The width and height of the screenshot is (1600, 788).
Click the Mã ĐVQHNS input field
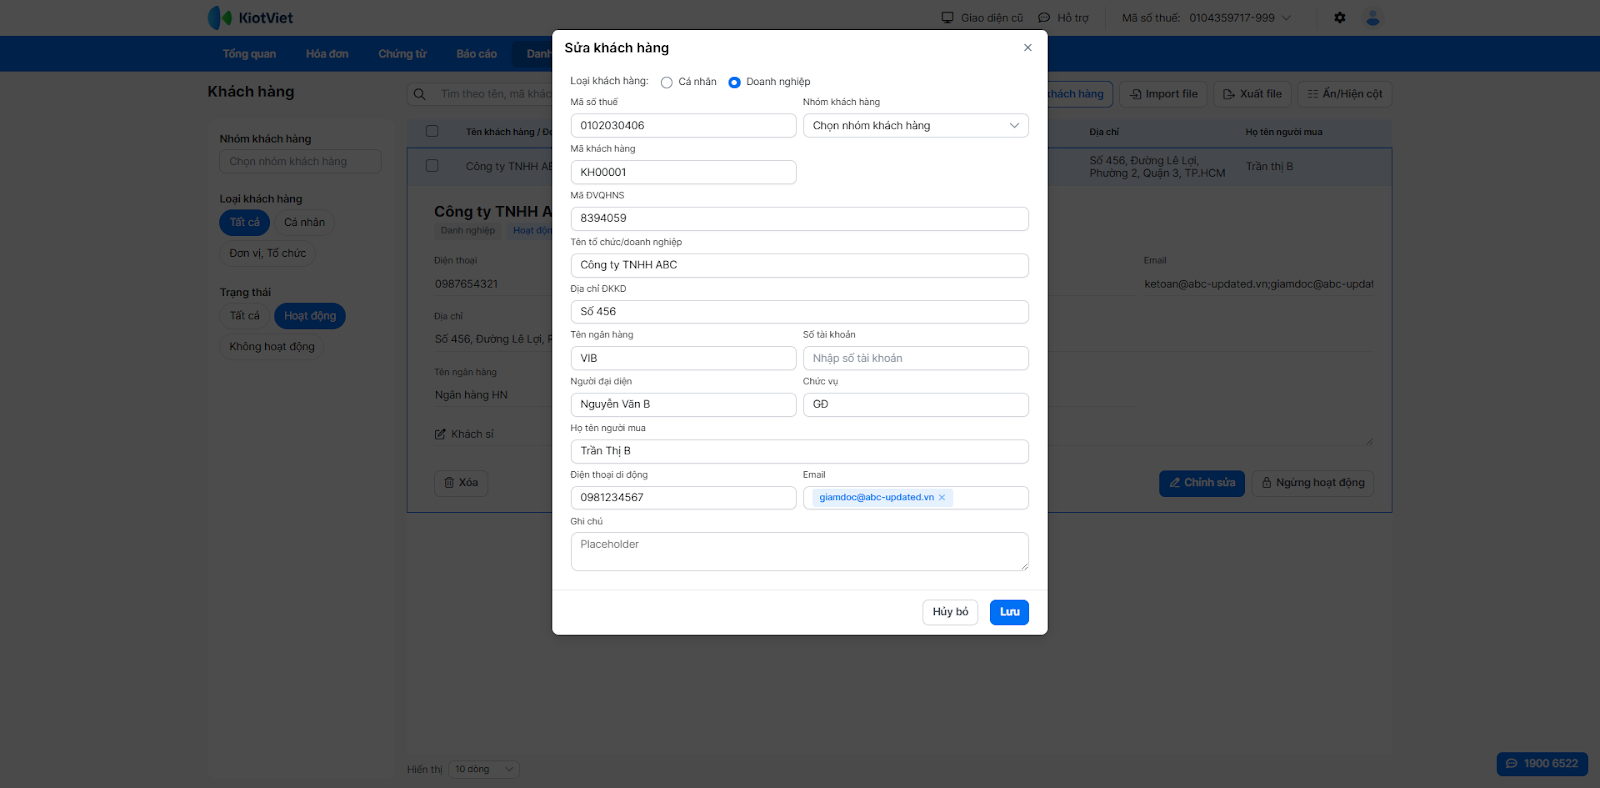pyautogui.click(x=799, y=219)
